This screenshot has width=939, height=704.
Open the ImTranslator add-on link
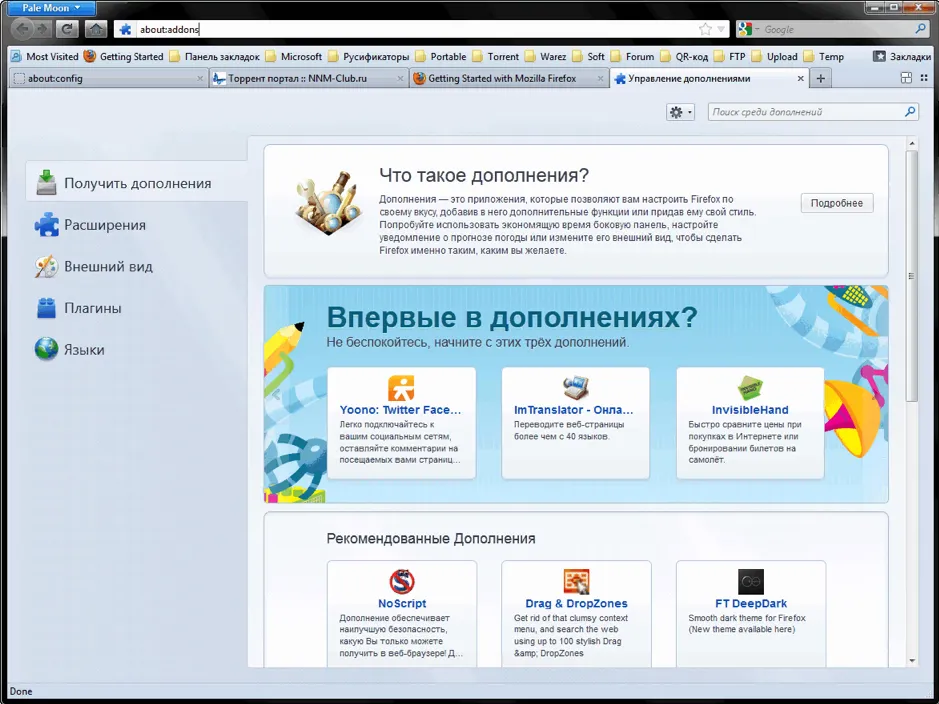click(573, 410)
